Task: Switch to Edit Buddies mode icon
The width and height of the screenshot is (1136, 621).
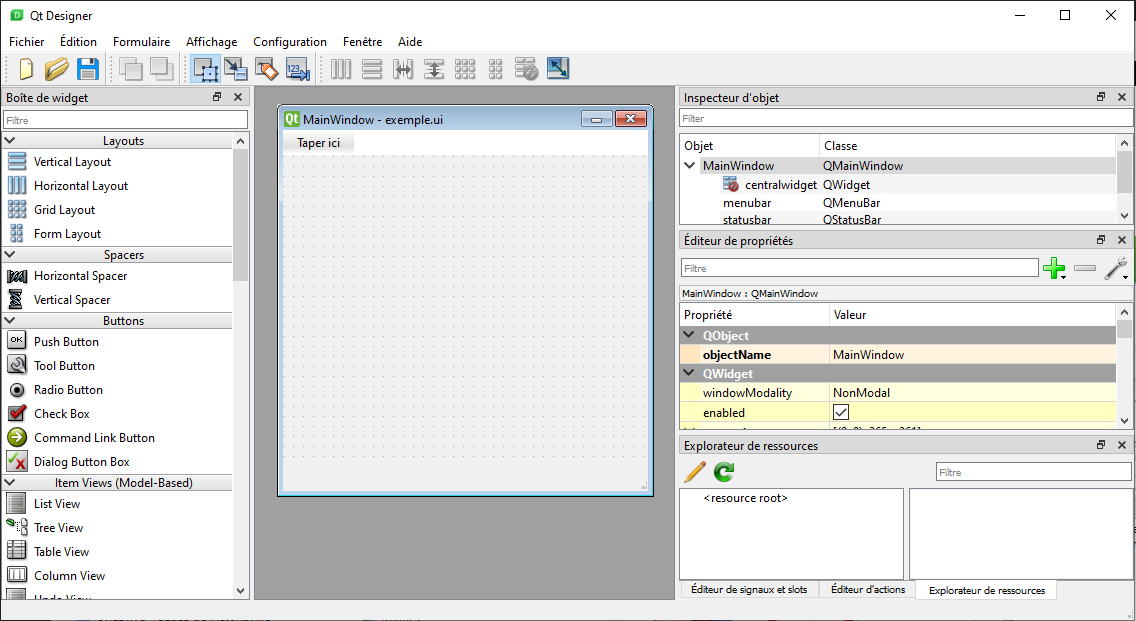Action: tap(267, 69)
